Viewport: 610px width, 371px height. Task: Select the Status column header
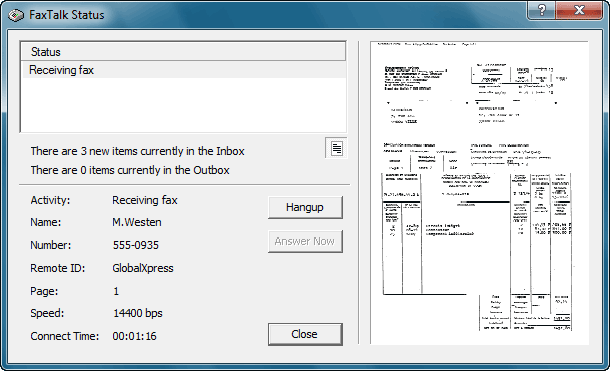coord(183,52)
